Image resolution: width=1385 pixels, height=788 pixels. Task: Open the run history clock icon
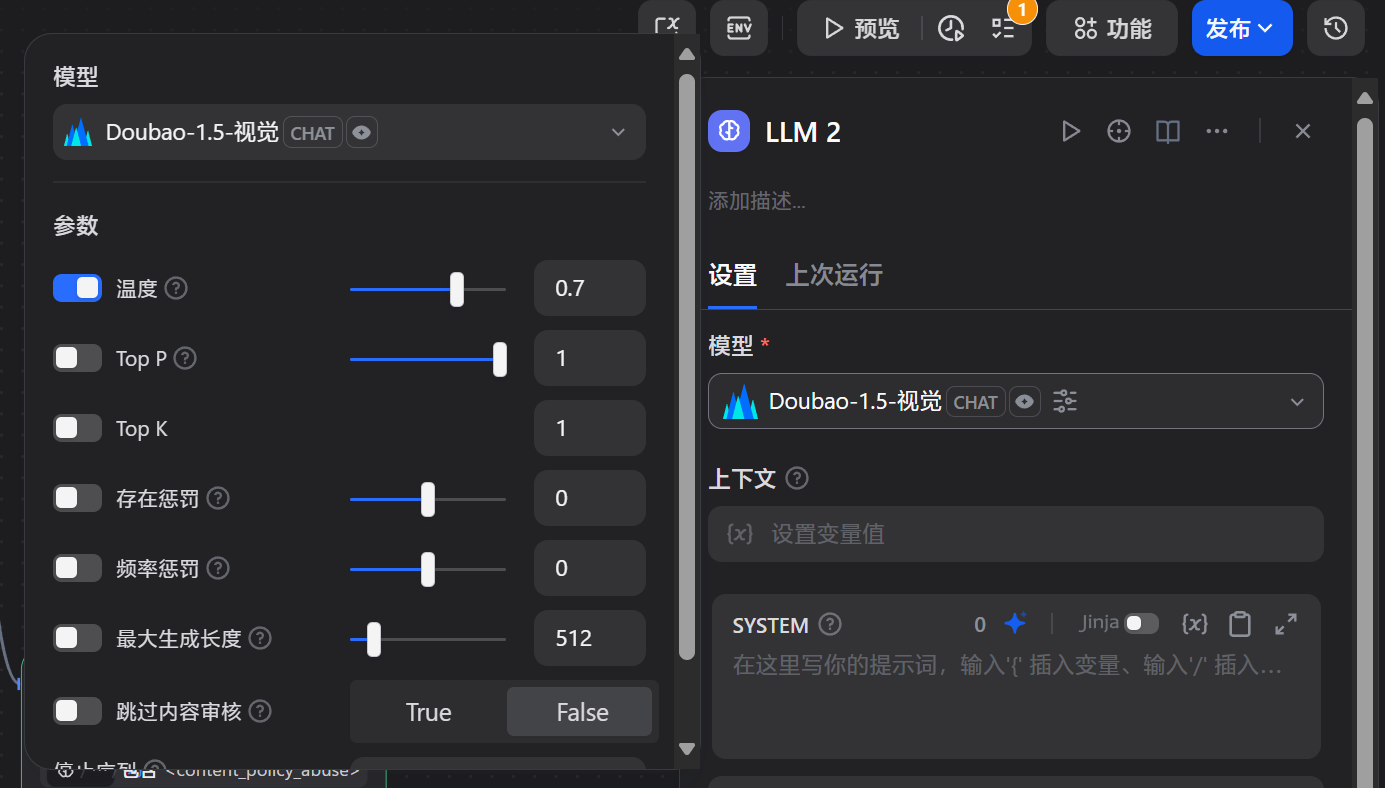pos(951,29)
